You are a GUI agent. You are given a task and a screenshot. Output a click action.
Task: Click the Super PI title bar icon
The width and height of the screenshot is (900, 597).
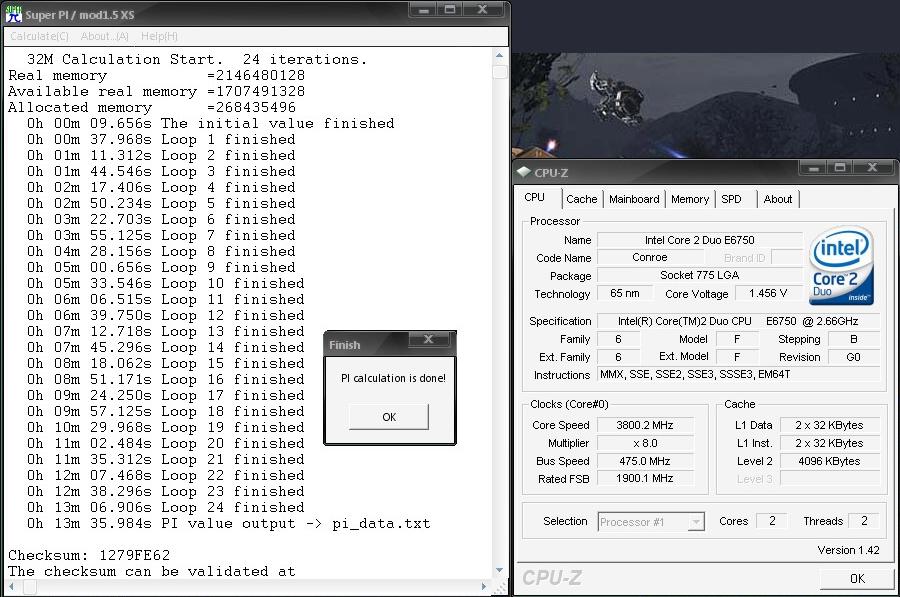pyautogui.click(x=13, y=14)
